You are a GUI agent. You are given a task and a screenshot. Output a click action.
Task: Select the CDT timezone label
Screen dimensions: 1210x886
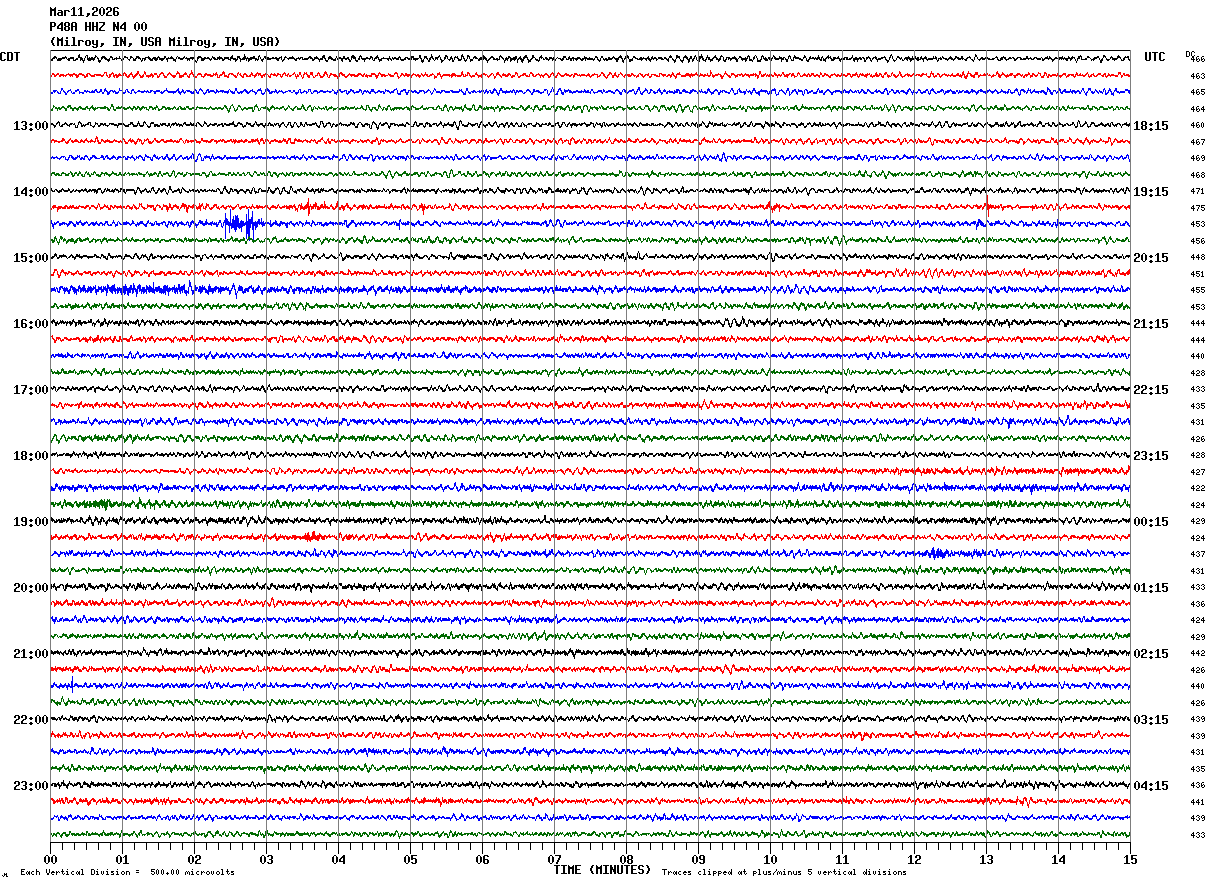point(10,57)
